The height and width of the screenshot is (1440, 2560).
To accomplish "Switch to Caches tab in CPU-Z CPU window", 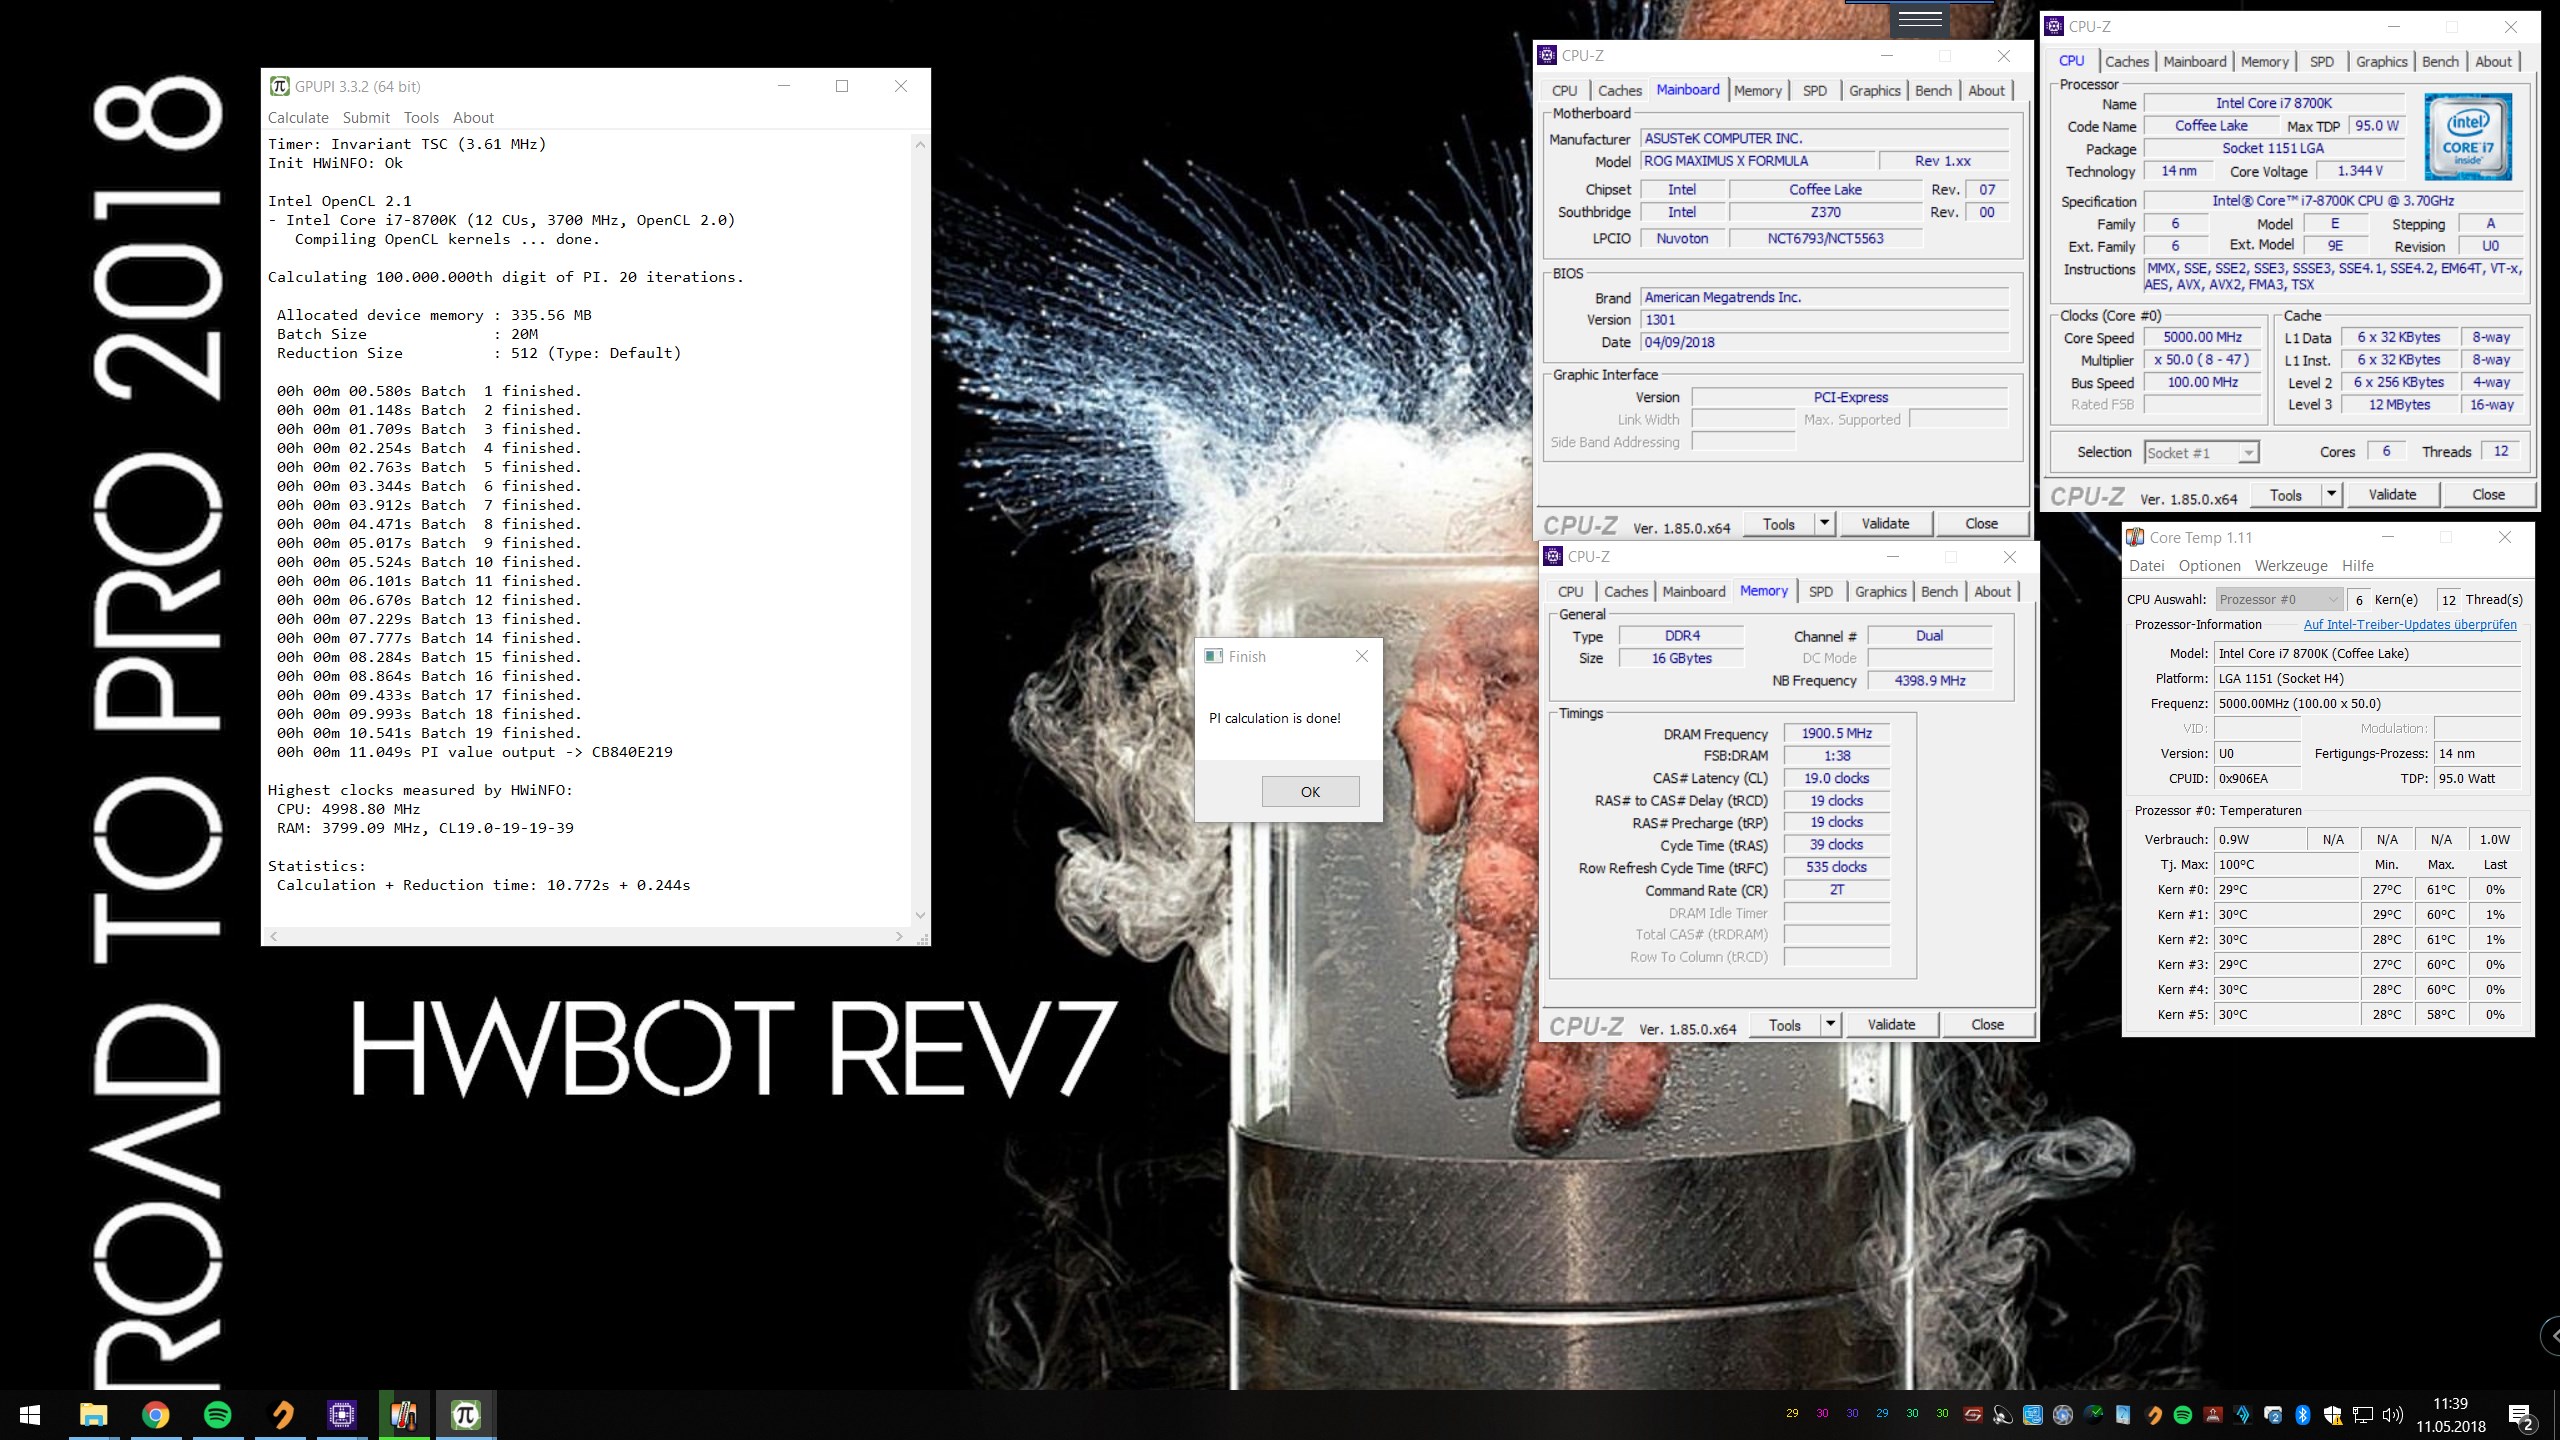I will [2127, 61].
